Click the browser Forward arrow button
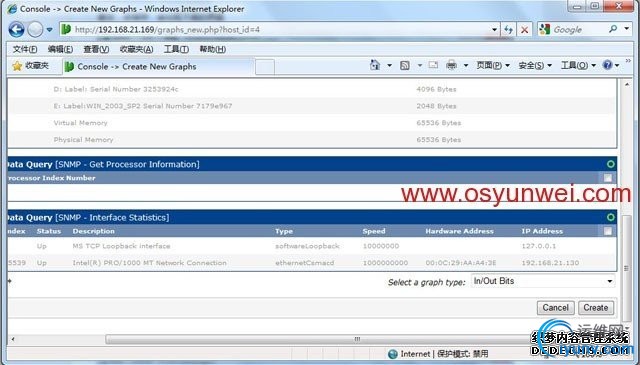640x365 pixels. click(x=35, y=29)
